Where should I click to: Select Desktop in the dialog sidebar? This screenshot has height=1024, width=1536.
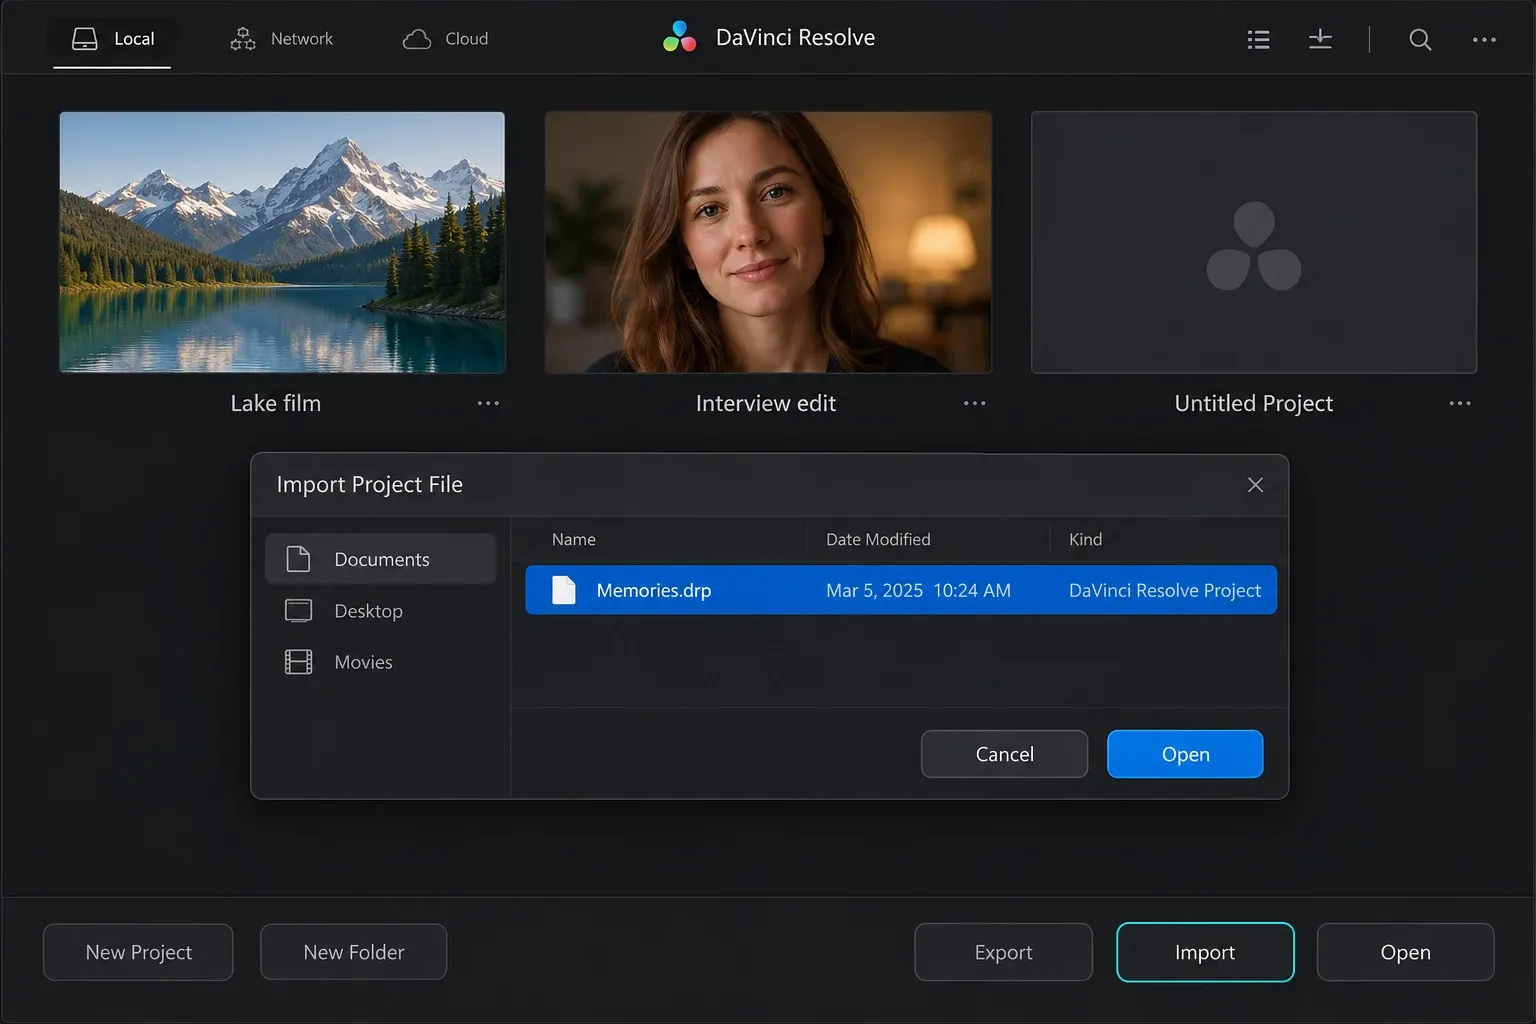pos(381,611)
